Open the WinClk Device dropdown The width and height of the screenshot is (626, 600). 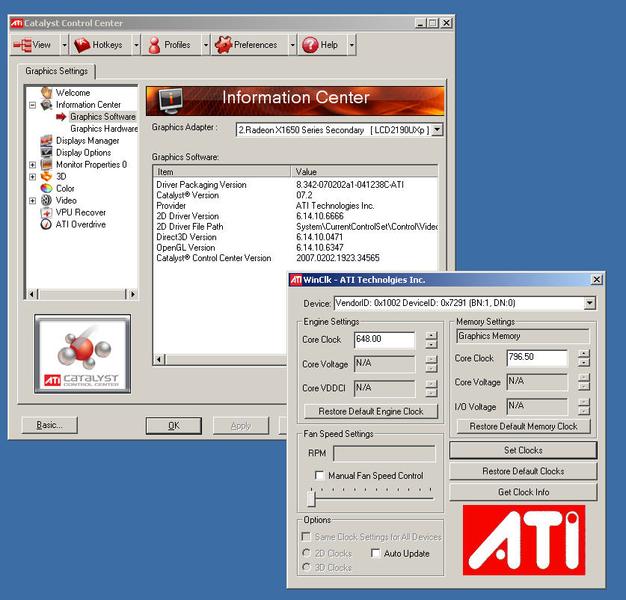(590, 303)
